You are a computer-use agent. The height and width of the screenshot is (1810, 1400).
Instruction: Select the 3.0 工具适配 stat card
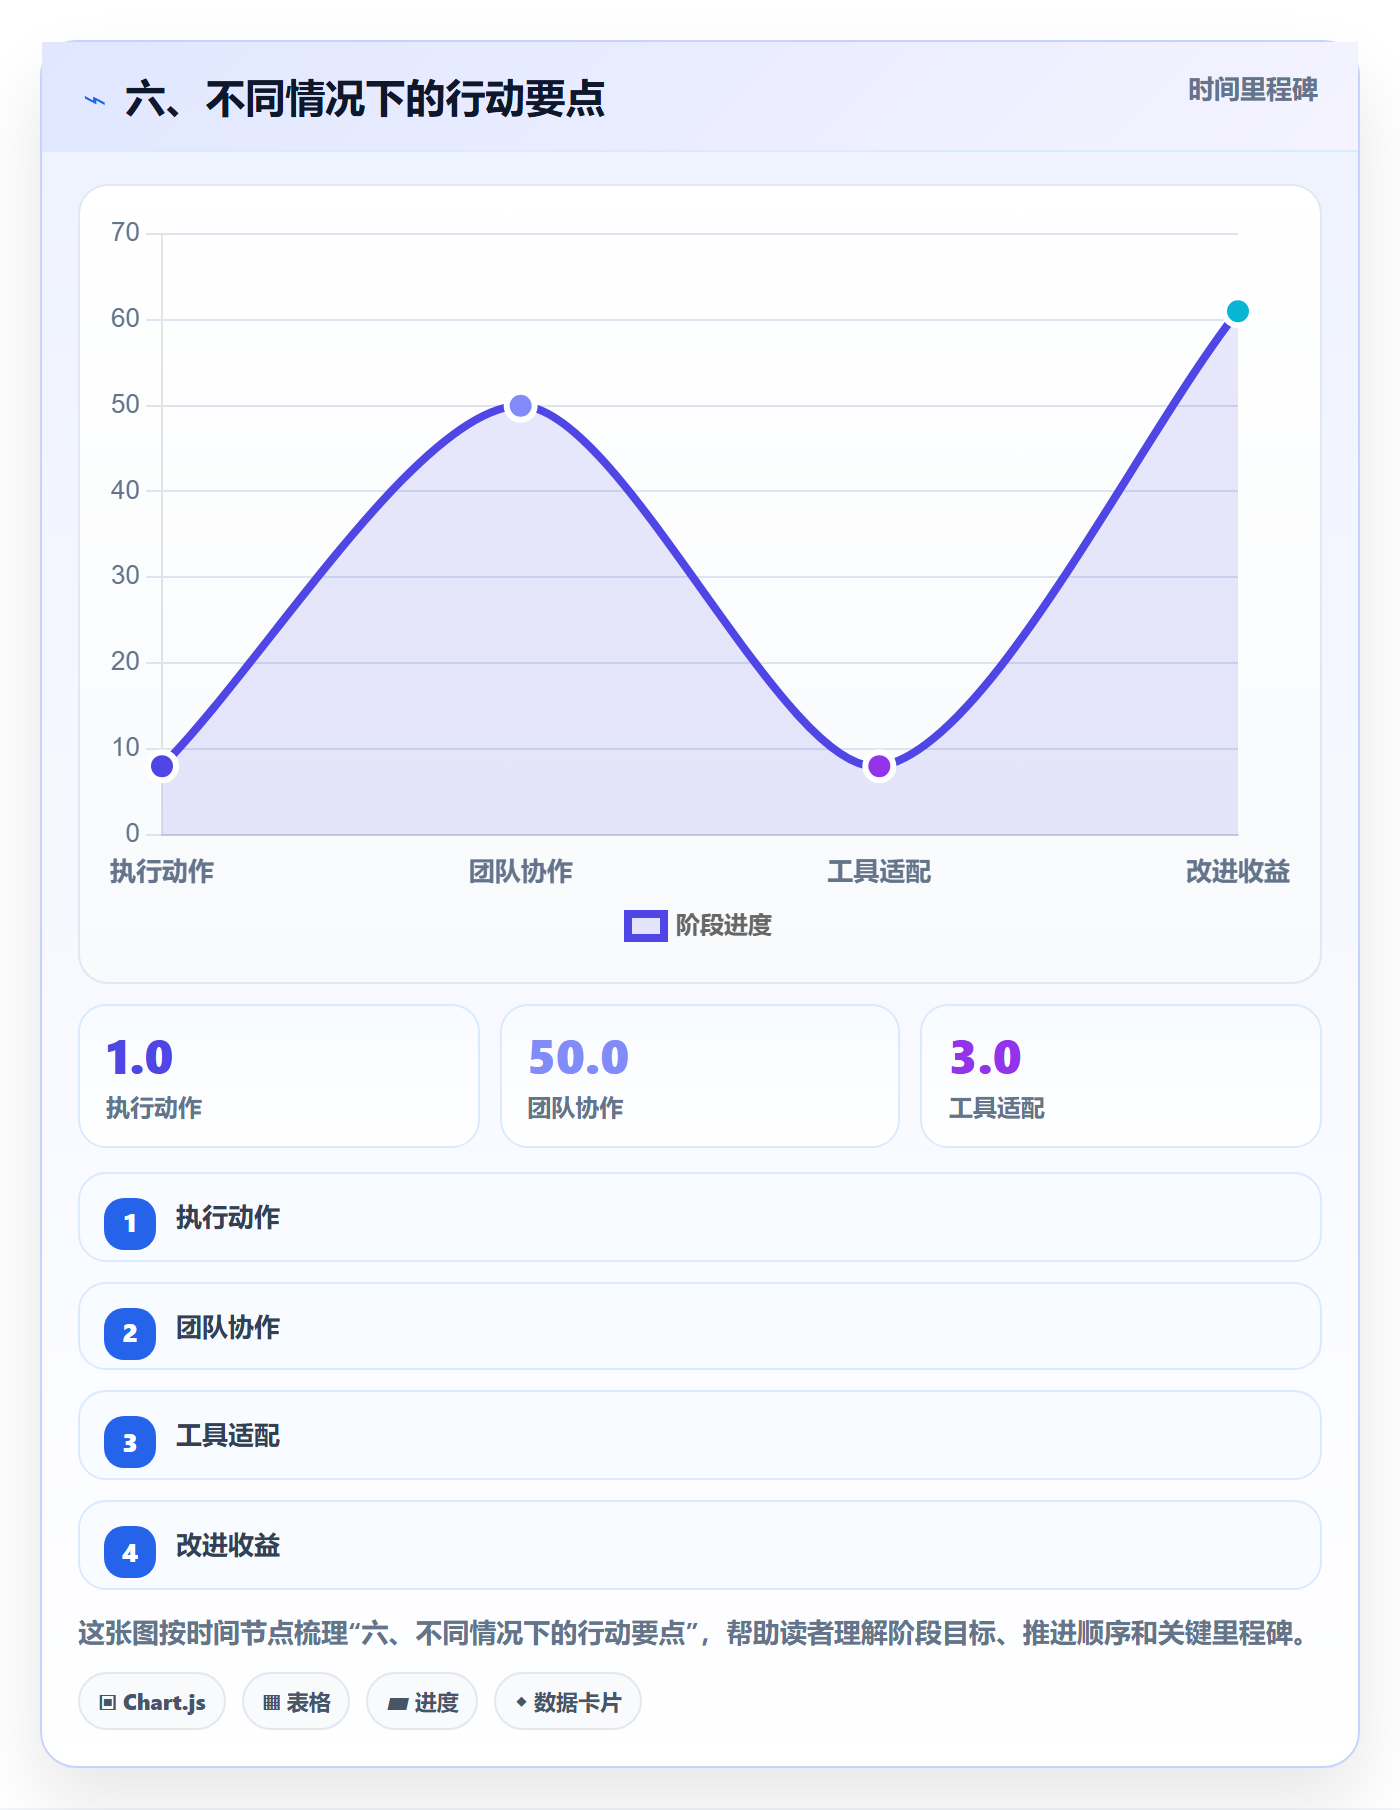1121,1076
